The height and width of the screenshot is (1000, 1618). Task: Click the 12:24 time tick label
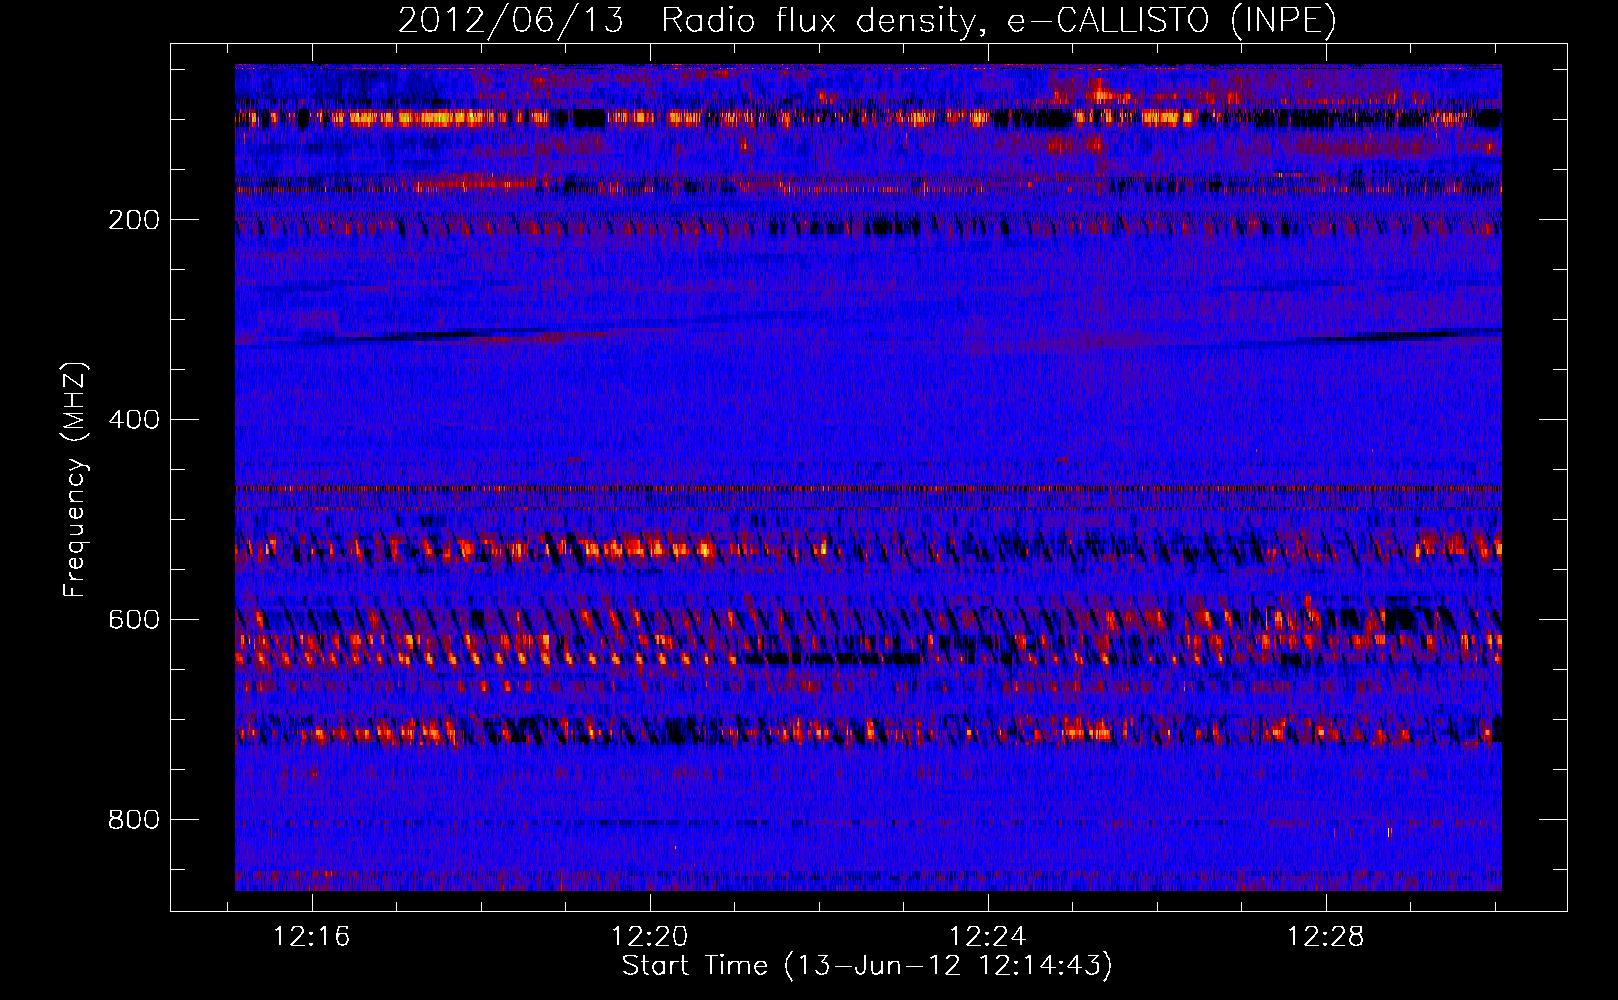988,937
